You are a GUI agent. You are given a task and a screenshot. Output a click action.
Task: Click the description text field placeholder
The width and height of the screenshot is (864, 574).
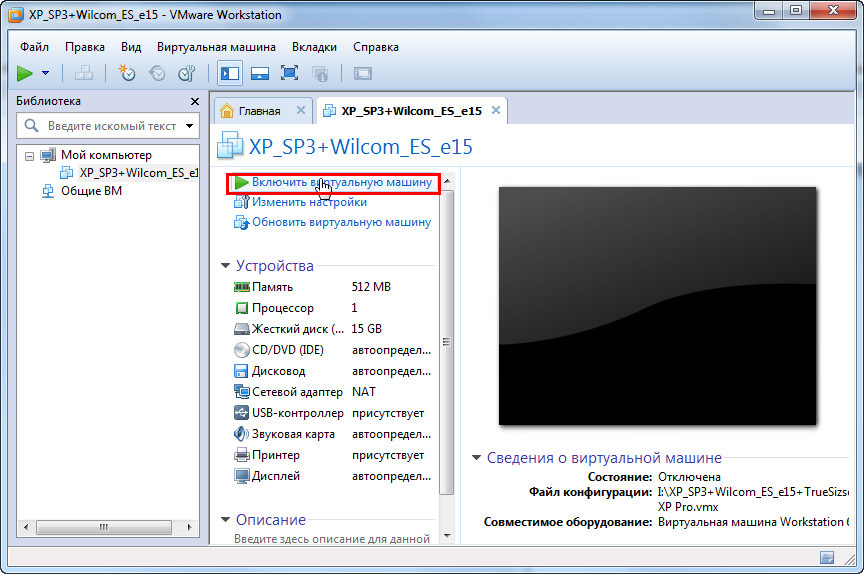(x=332, y=539)
